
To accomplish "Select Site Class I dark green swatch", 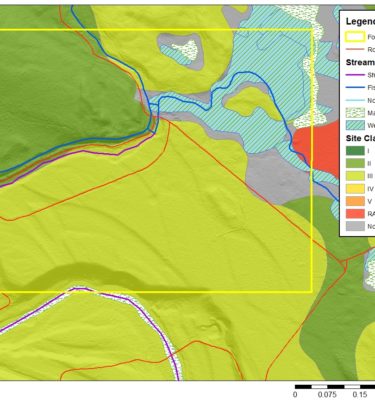I will click(355, 151).
